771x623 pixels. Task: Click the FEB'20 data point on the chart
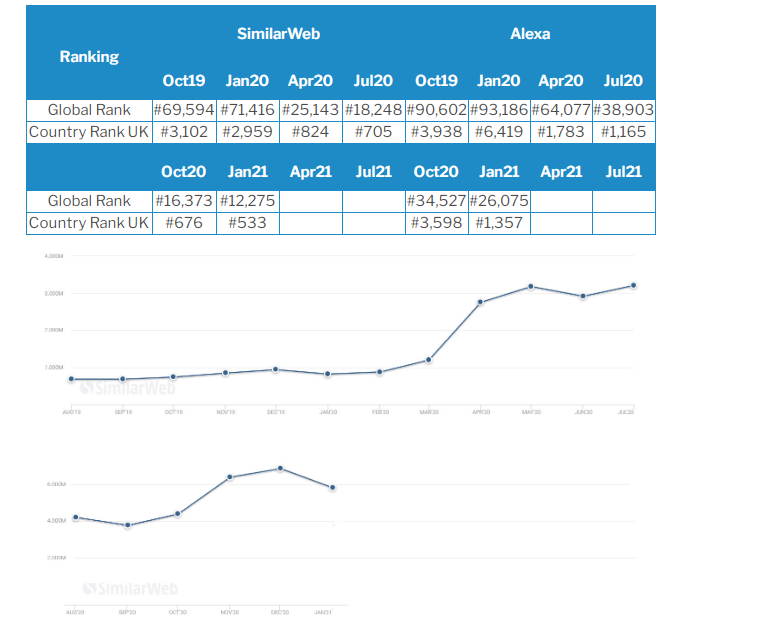[380, 372]
